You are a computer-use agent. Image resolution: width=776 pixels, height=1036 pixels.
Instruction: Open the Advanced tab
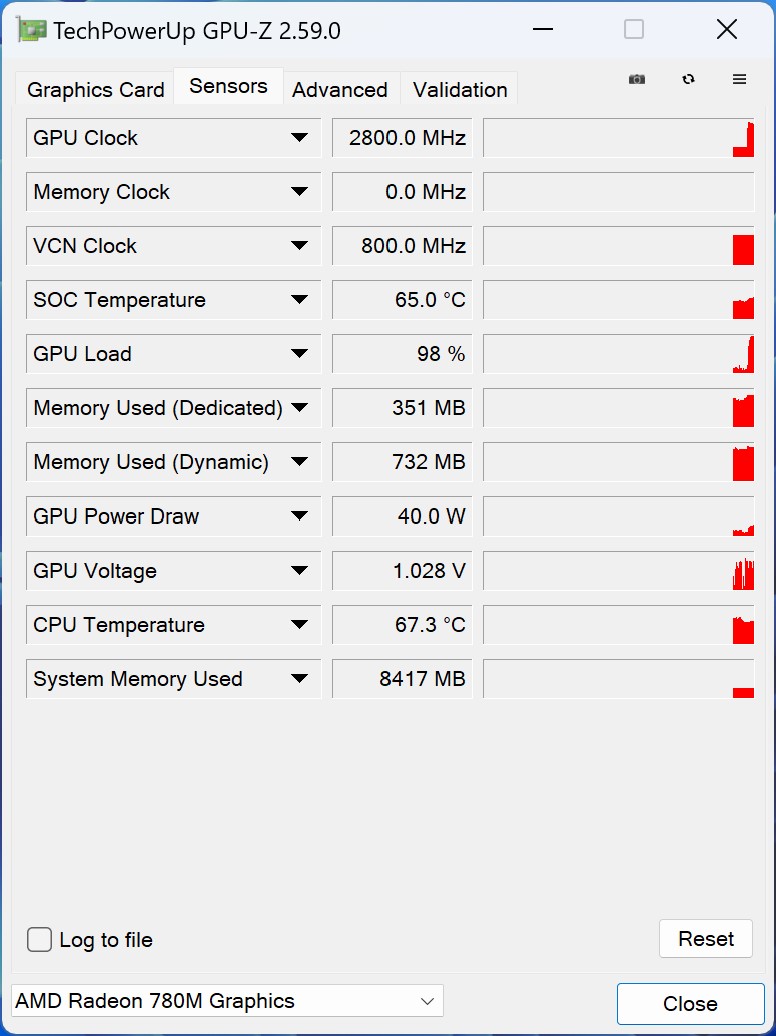tap(340, 90)
